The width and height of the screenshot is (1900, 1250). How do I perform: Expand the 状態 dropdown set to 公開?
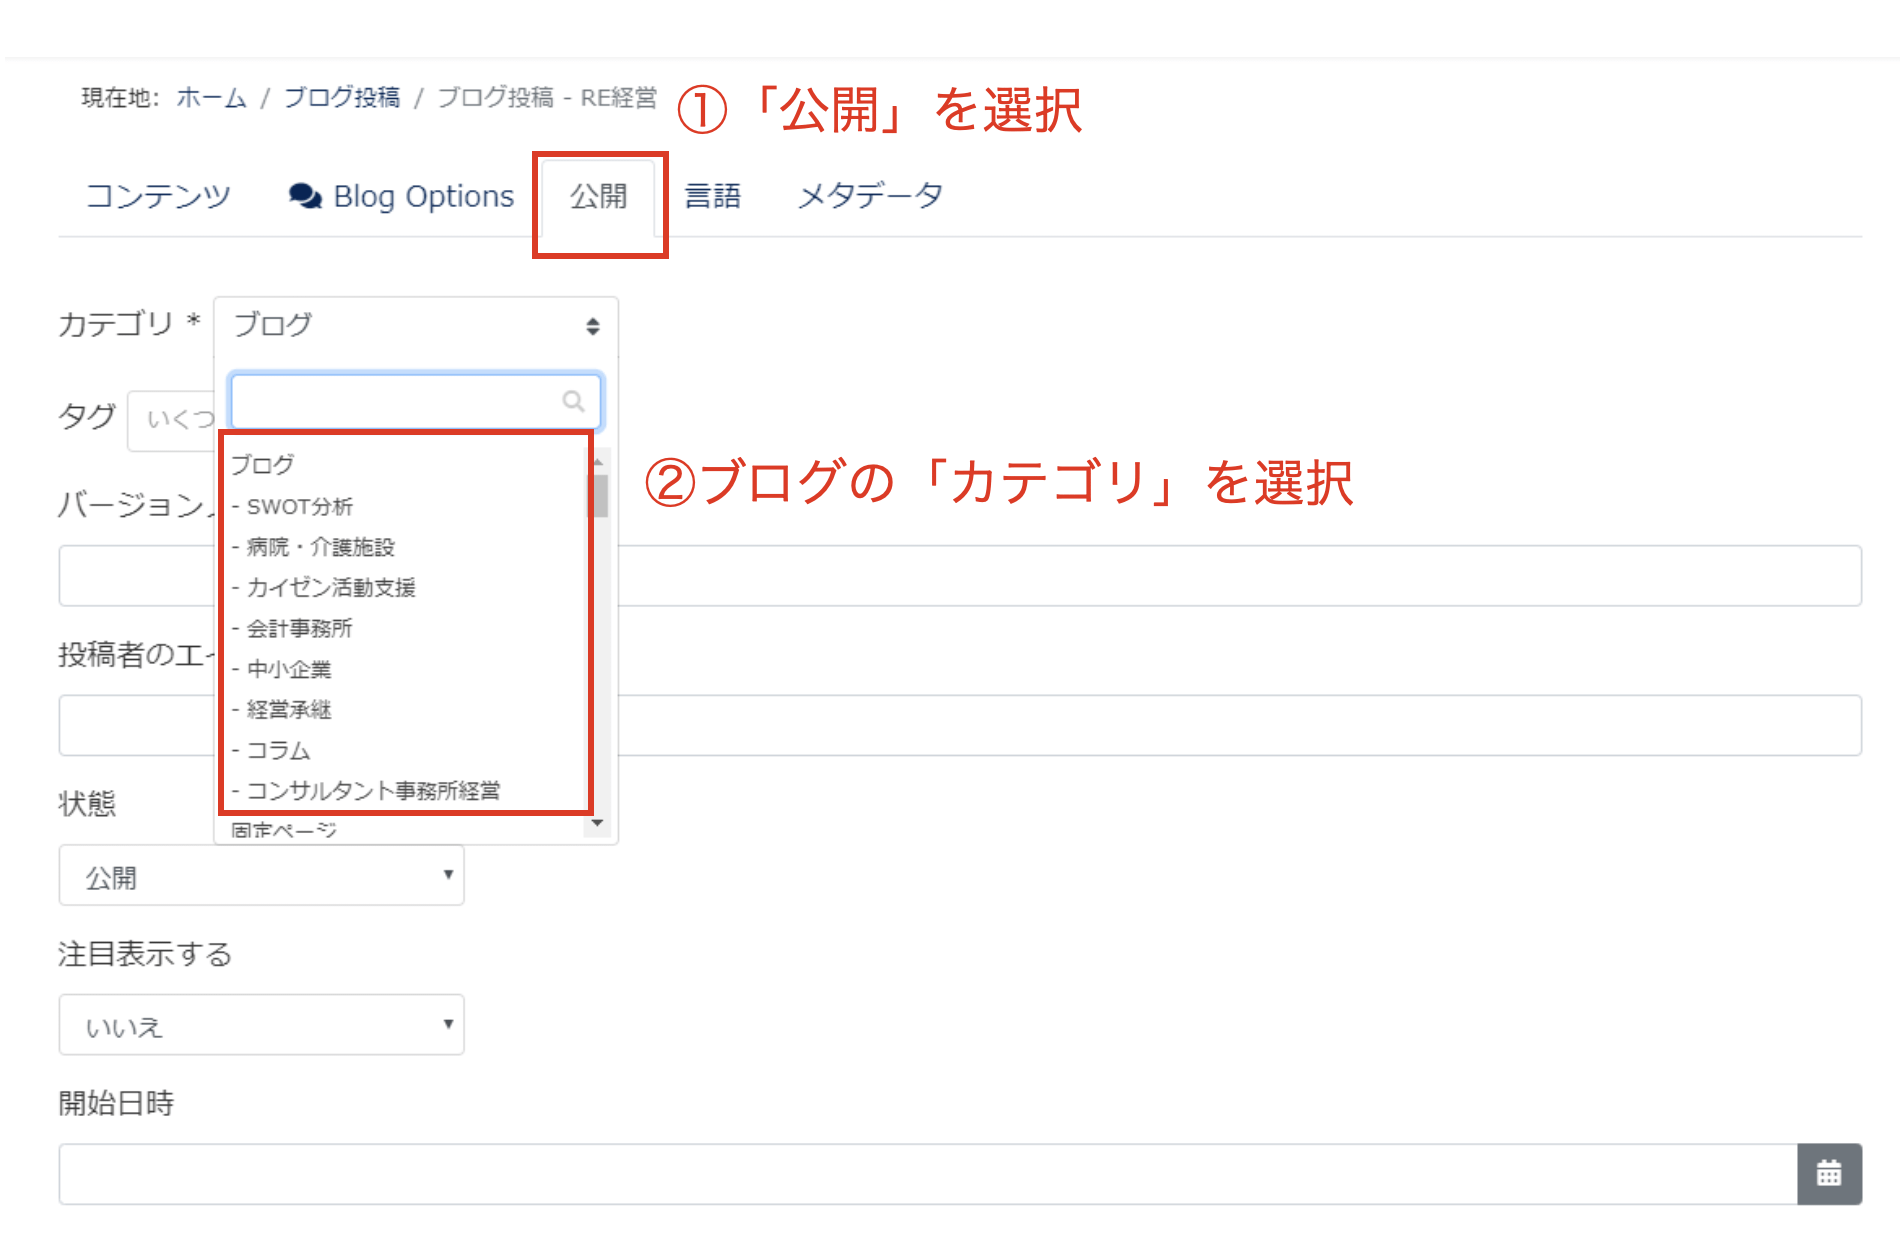[261, 876]
